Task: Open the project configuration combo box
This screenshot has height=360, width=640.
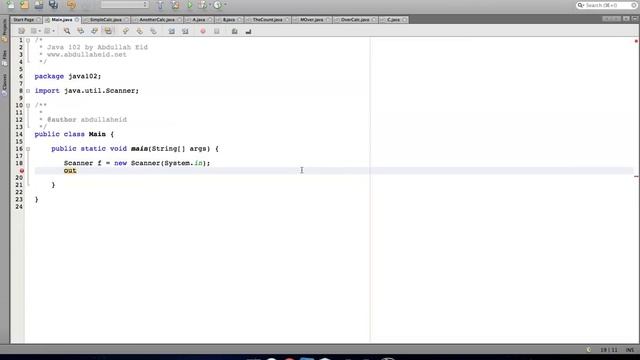Action: (124, 4)
